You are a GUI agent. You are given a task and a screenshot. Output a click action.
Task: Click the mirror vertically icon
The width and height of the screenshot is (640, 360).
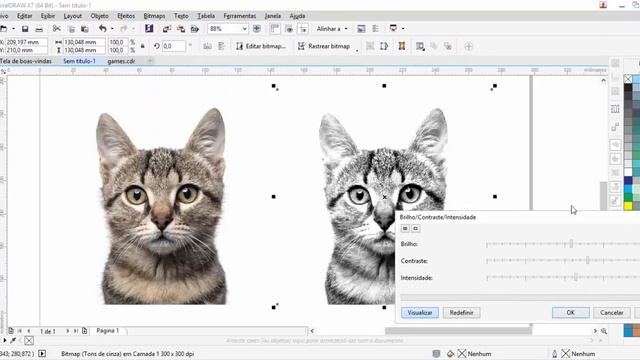[x=221, y=46]
